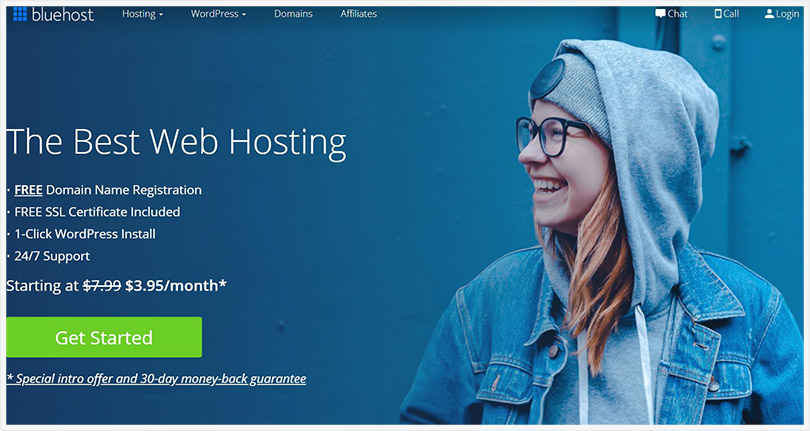Open the WordPress menu
810x431 pixels.
[x=214, y=14]
